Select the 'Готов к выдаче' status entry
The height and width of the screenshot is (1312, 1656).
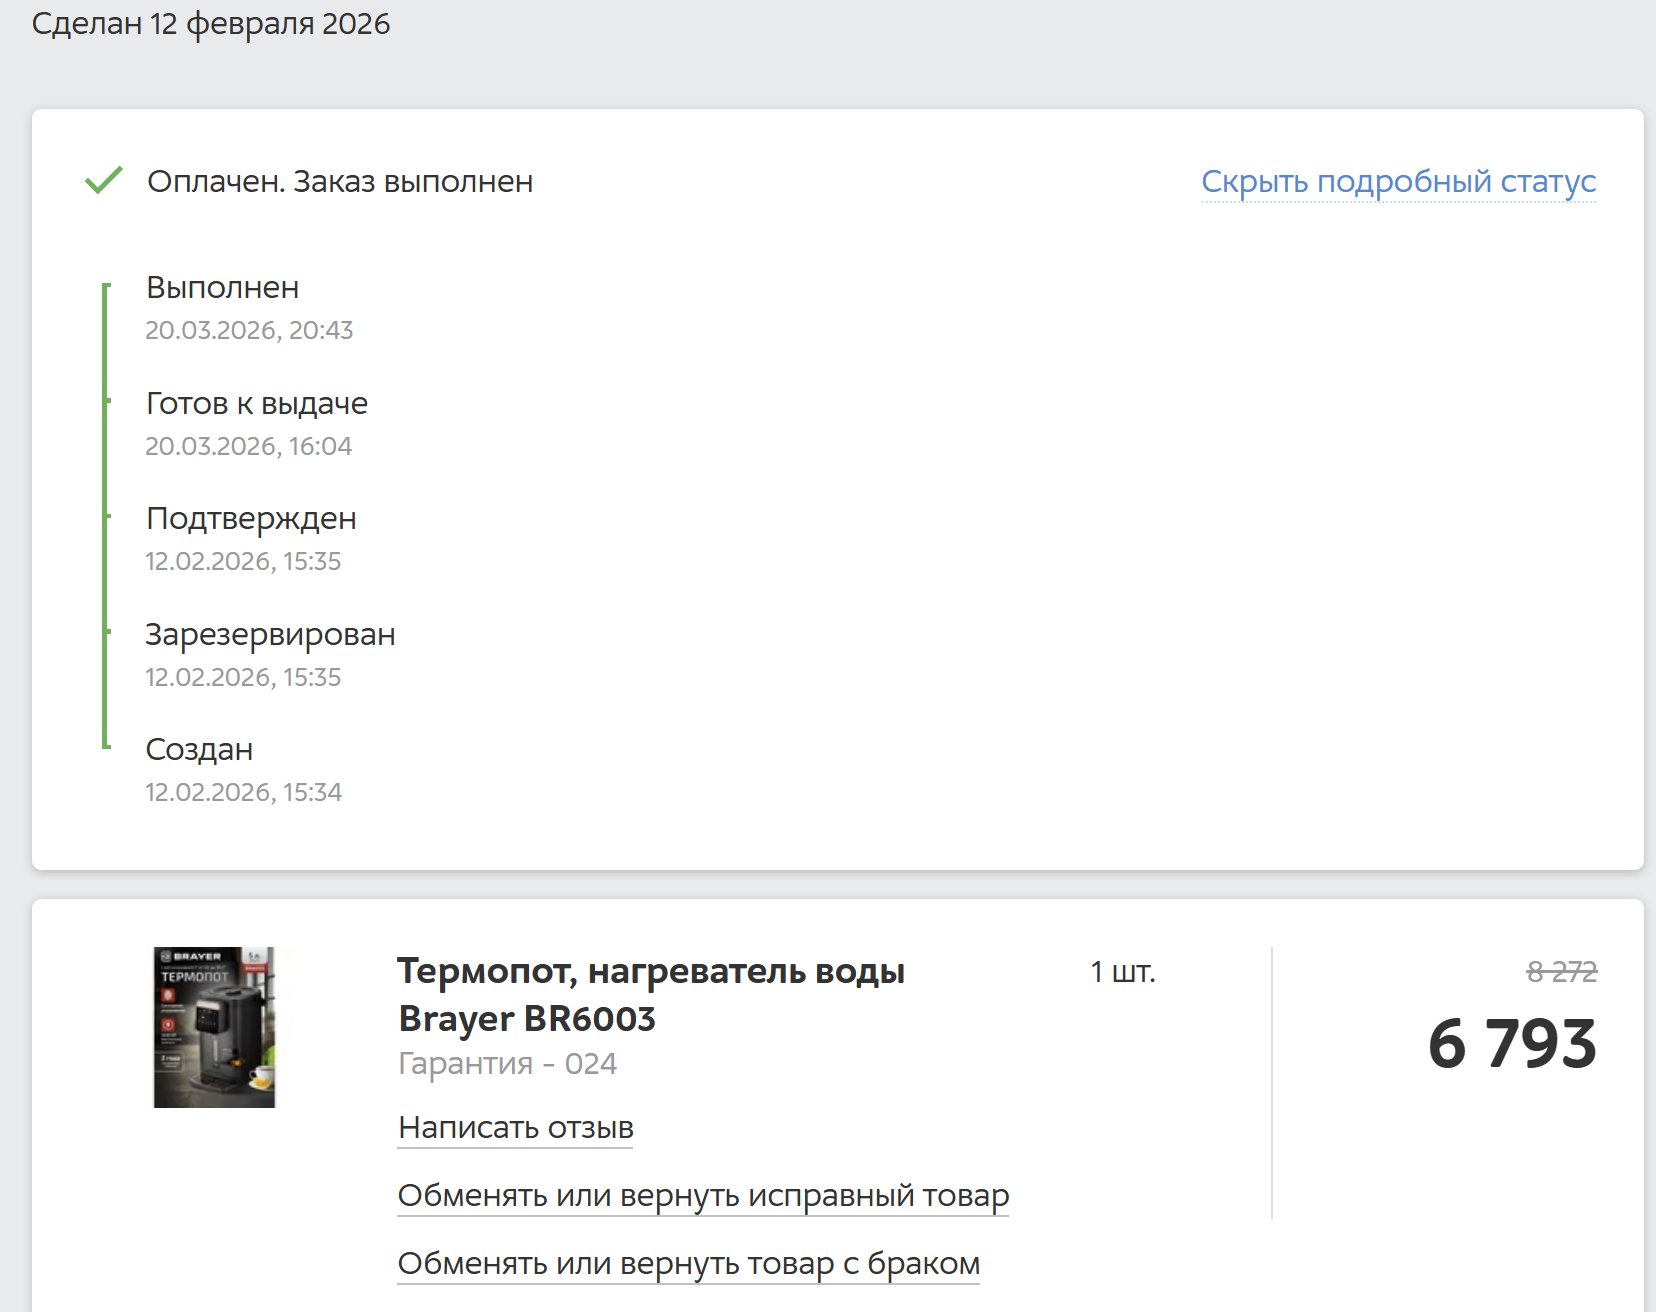[x=257, y=404]
